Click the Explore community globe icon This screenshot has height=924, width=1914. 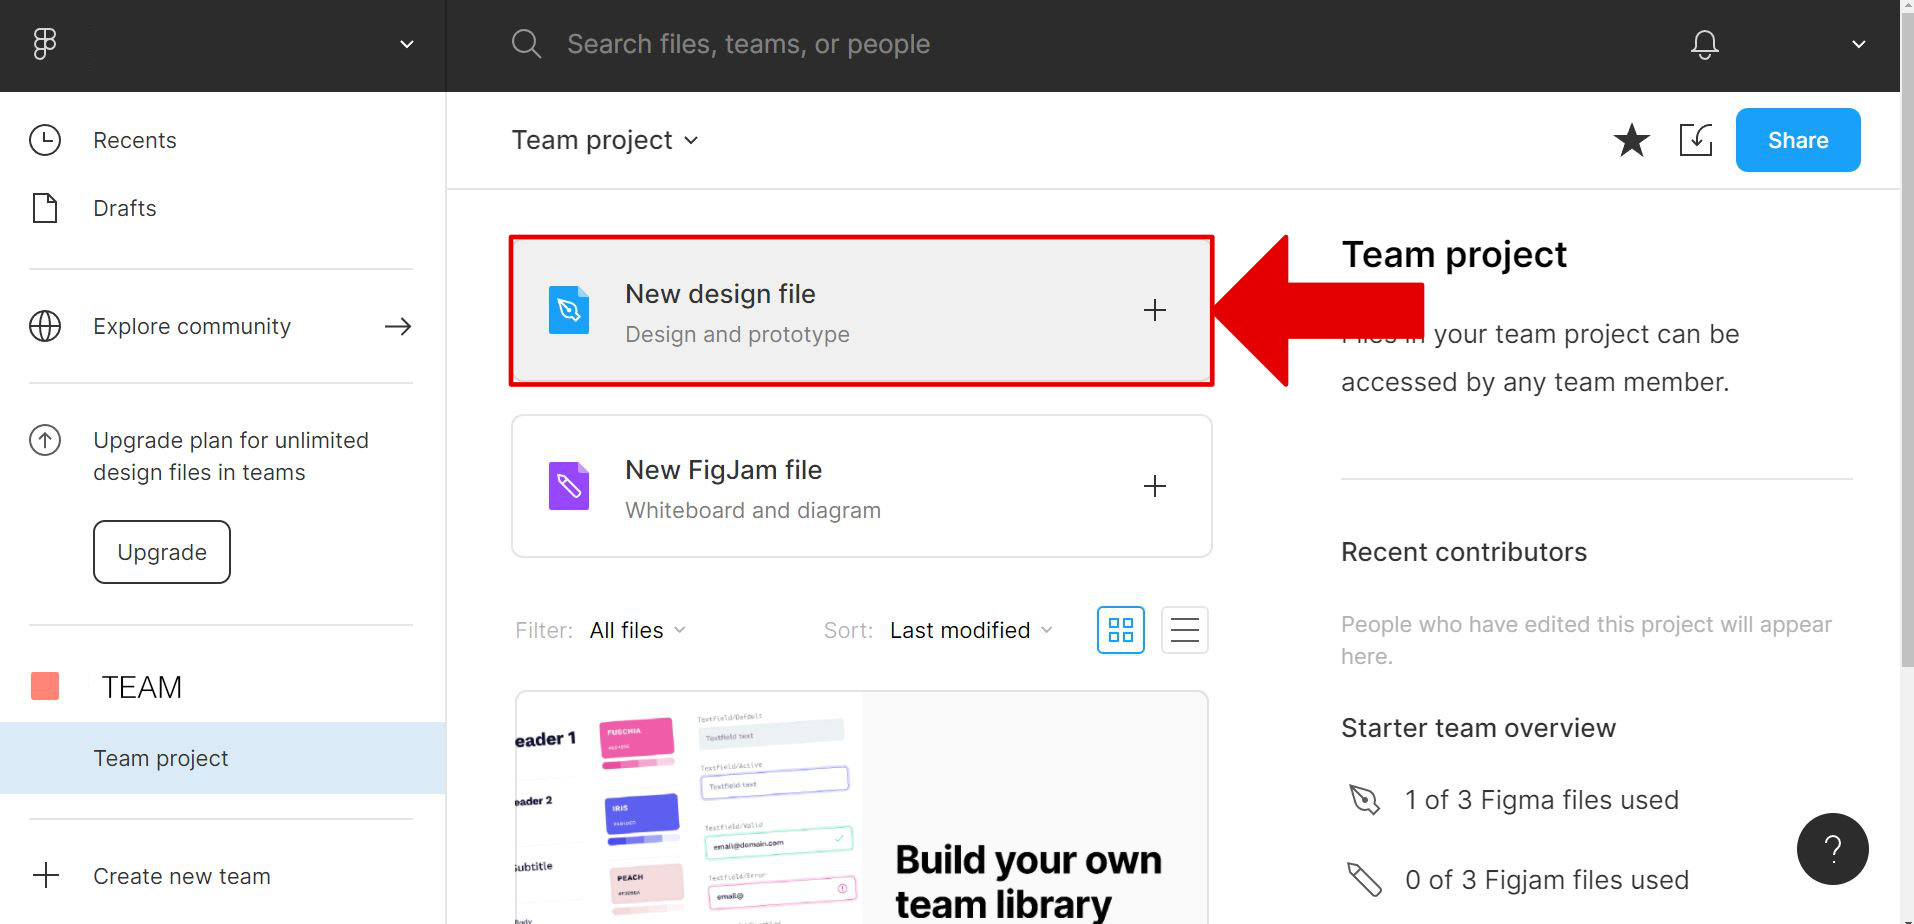pyautogui.click(x=45, y=326)
